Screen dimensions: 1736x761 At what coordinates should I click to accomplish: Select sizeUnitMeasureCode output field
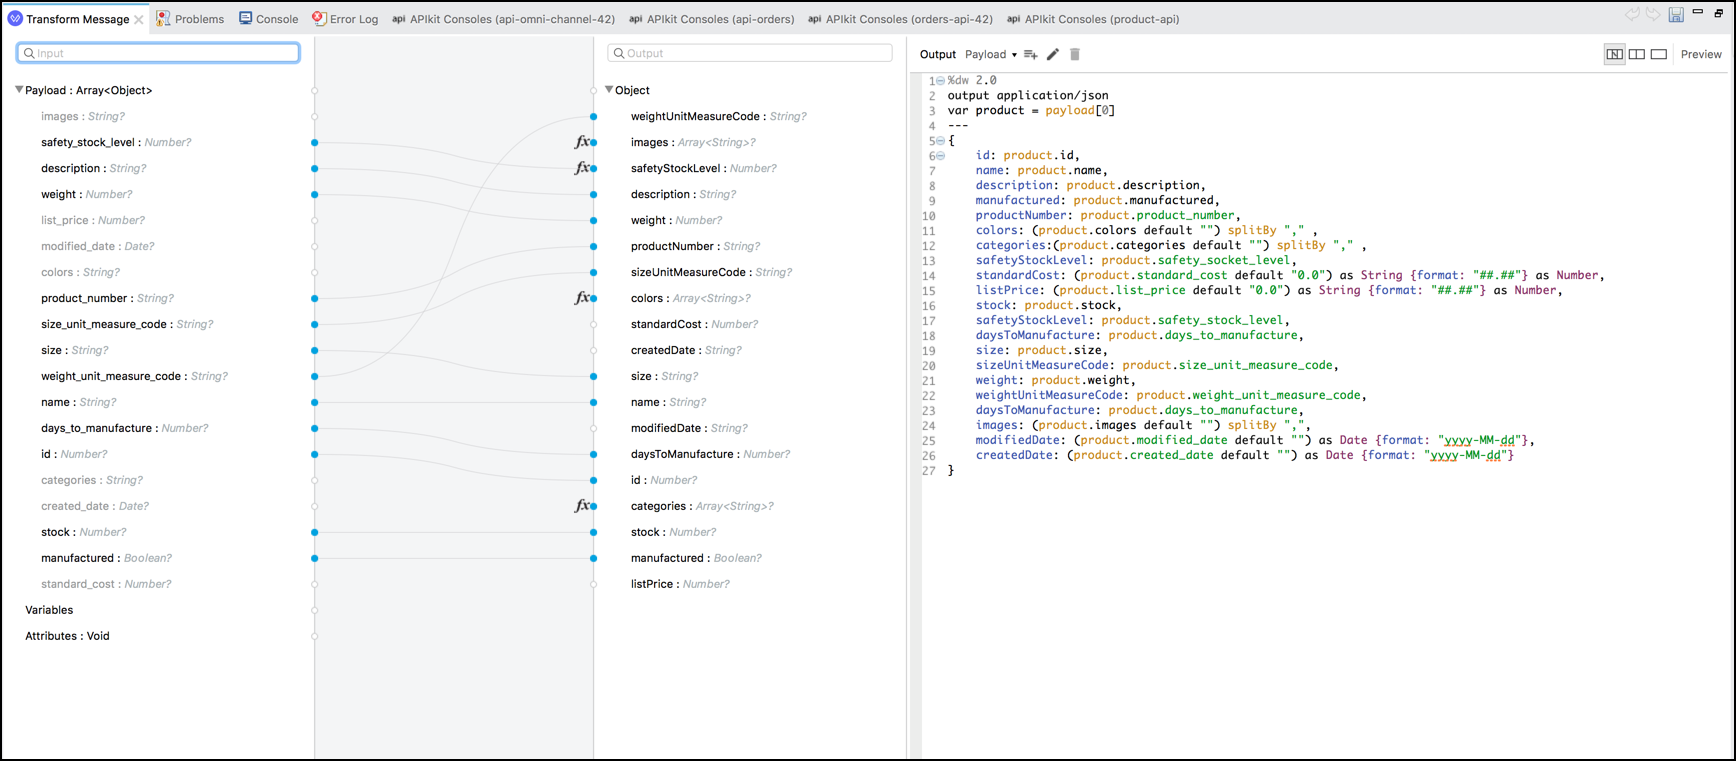click(x=711, y=272)
